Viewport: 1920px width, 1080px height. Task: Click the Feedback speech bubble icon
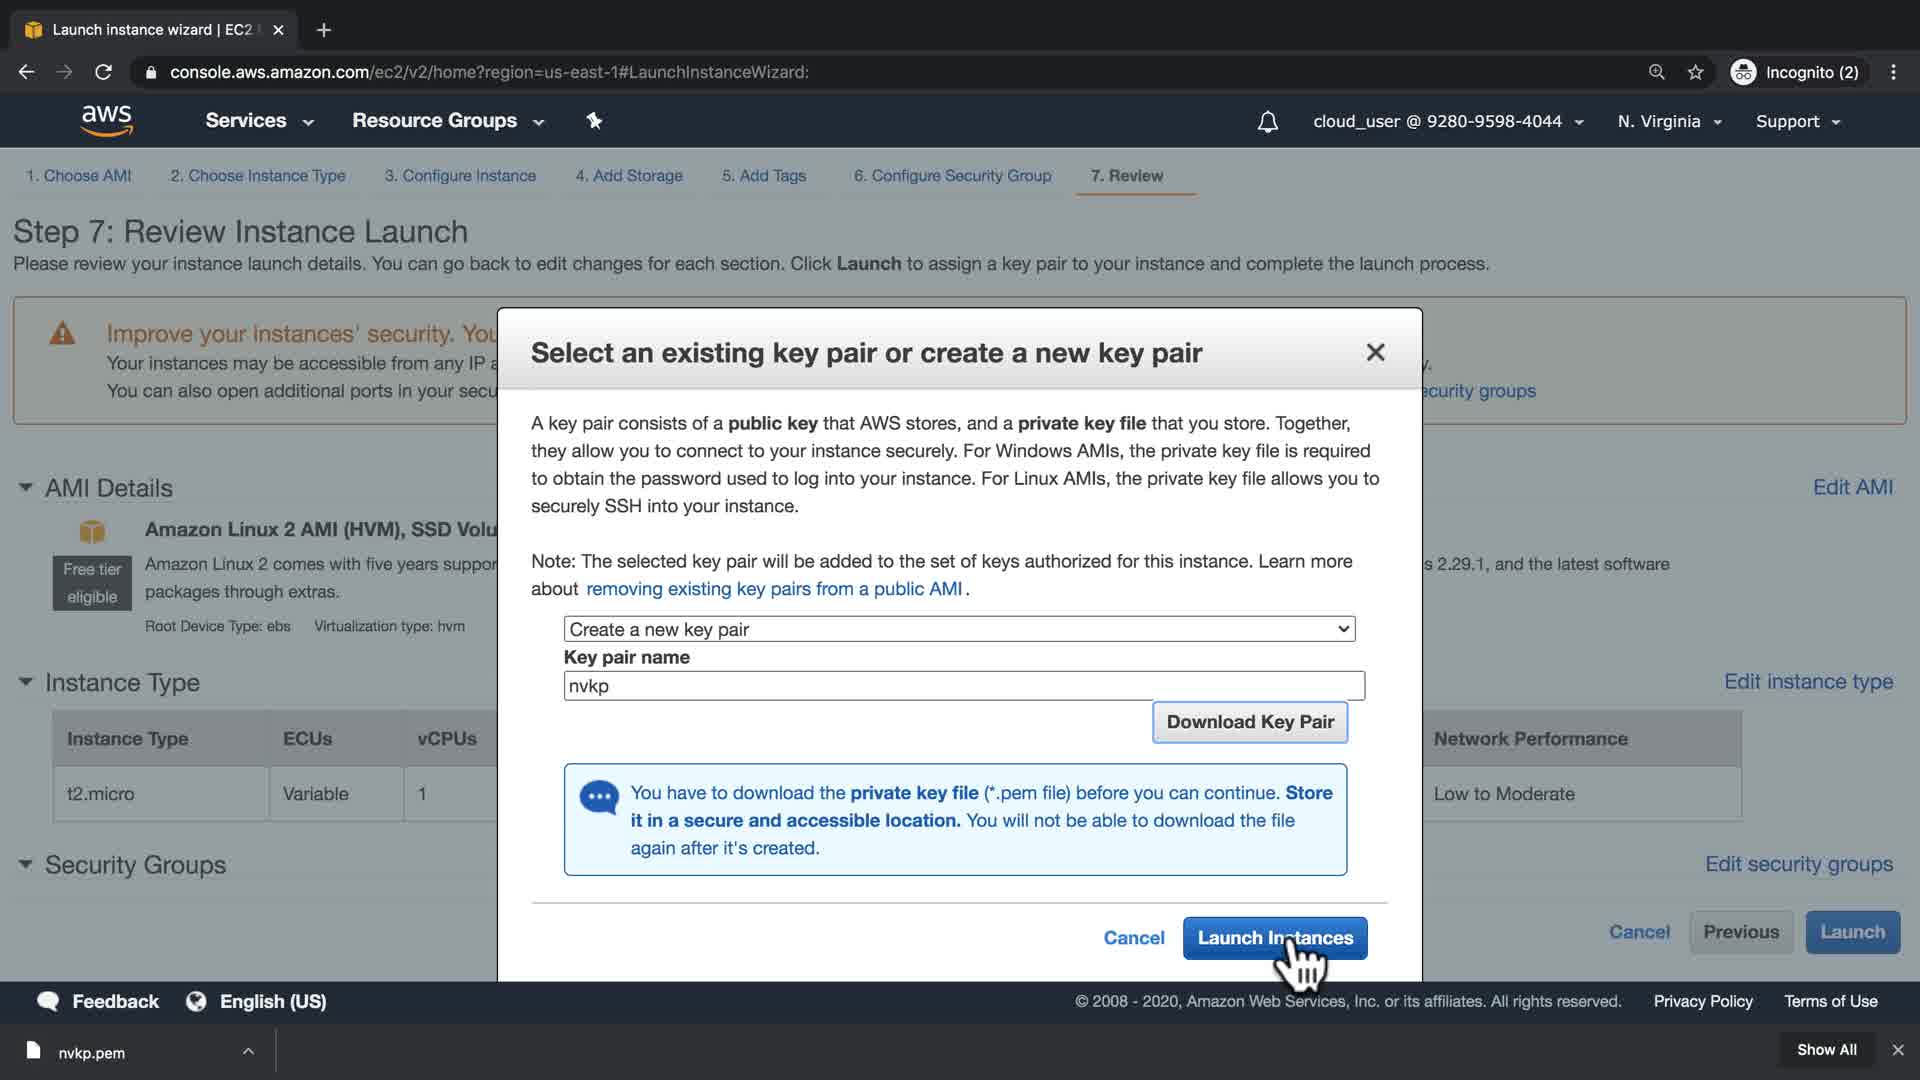(x=48, y=1001)
